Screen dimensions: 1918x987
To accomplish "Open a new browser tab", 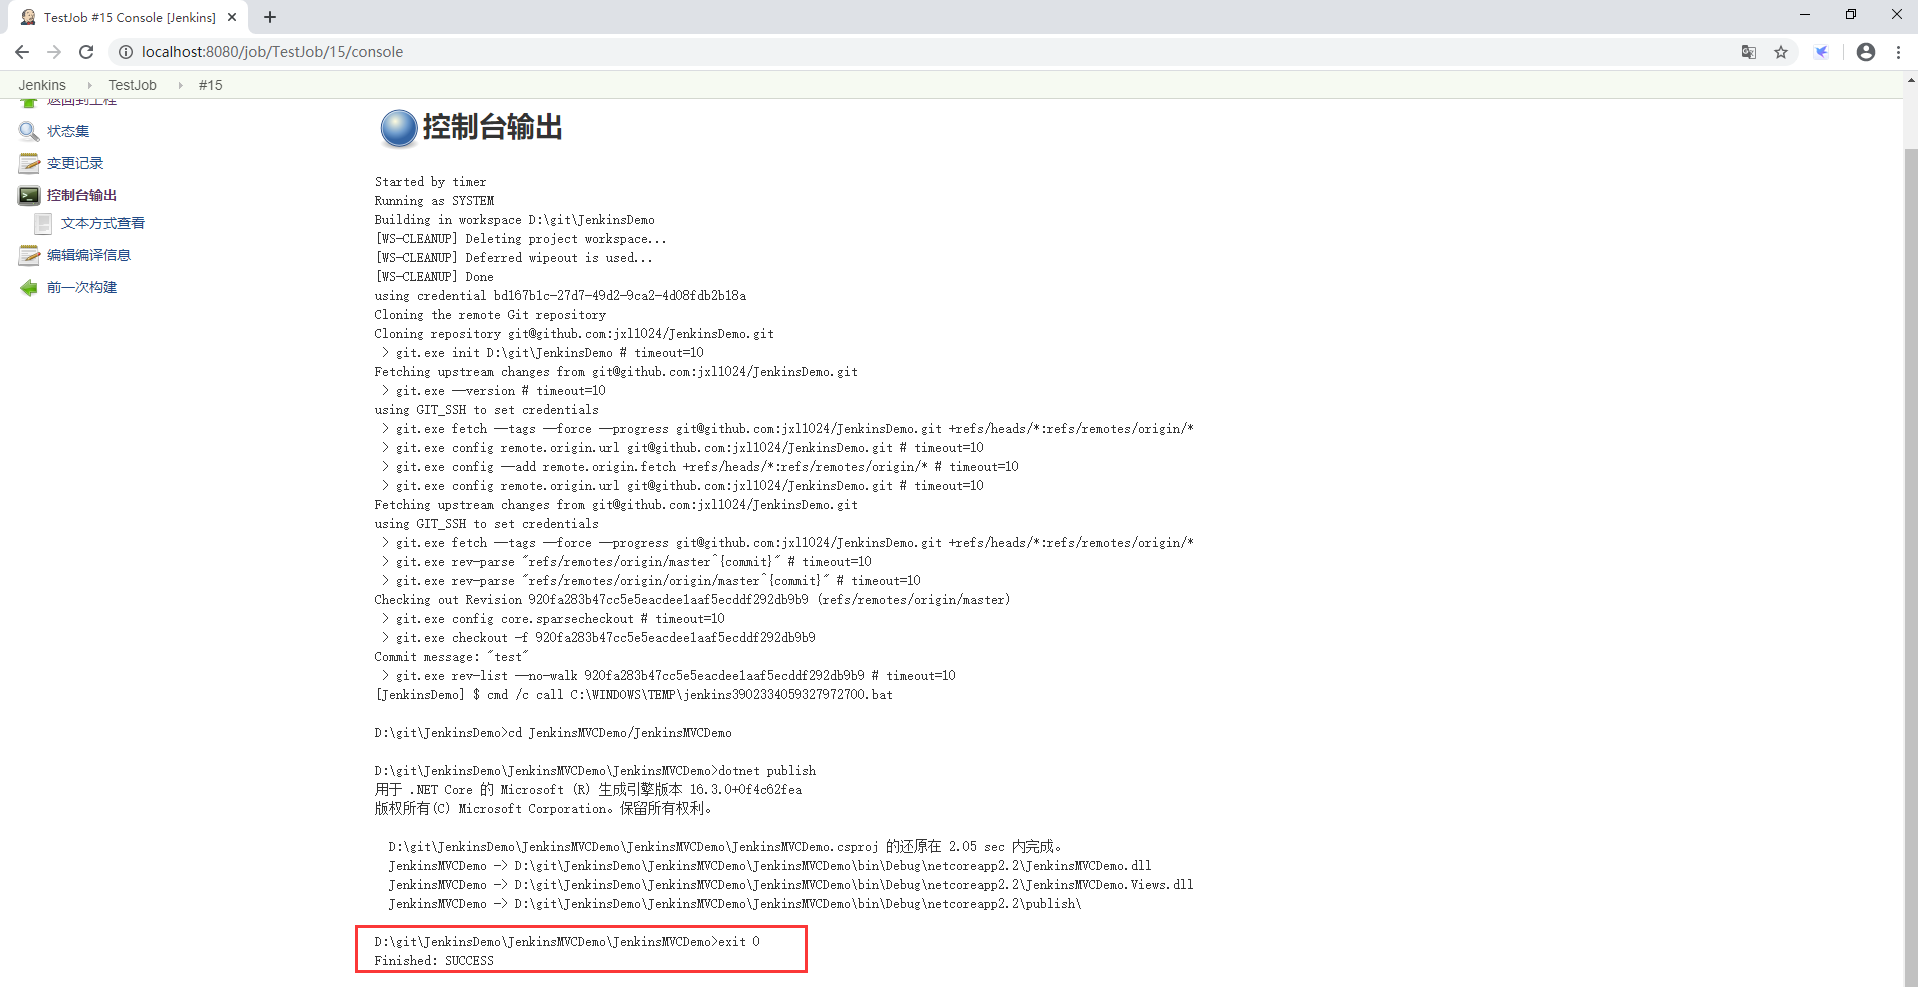I will point(270,17).
